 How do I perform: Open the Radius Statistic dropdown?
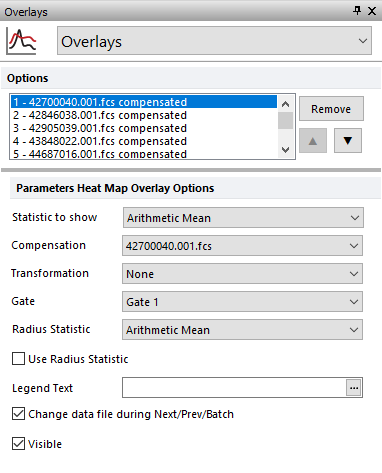point(242,330)
